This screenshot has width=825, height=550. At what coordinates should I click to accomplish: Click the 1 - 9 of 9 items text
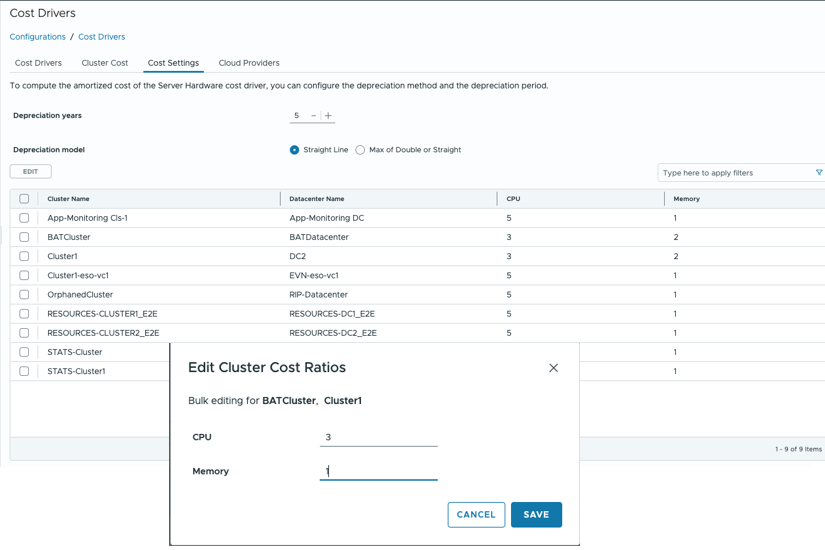(798, 449)
